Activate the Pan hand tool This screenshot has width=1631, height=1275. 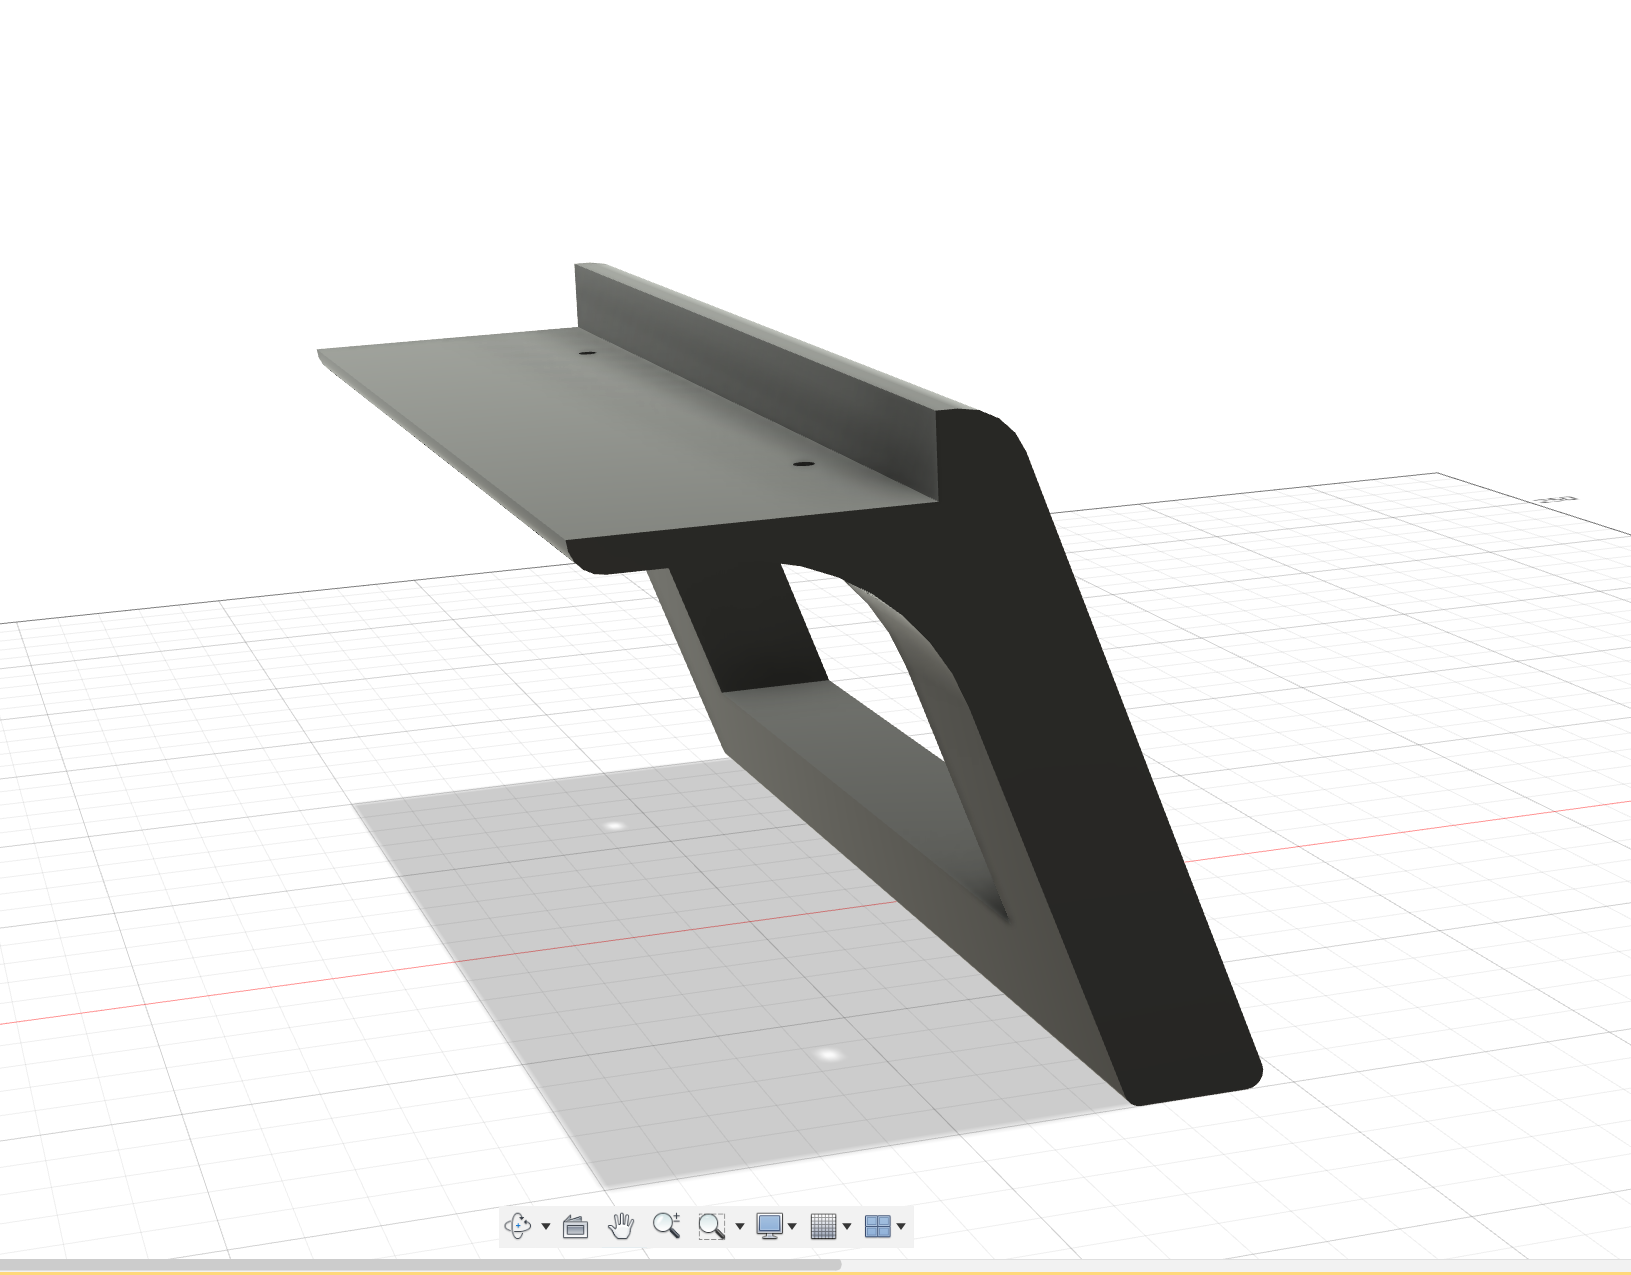tap(621, 1226)
